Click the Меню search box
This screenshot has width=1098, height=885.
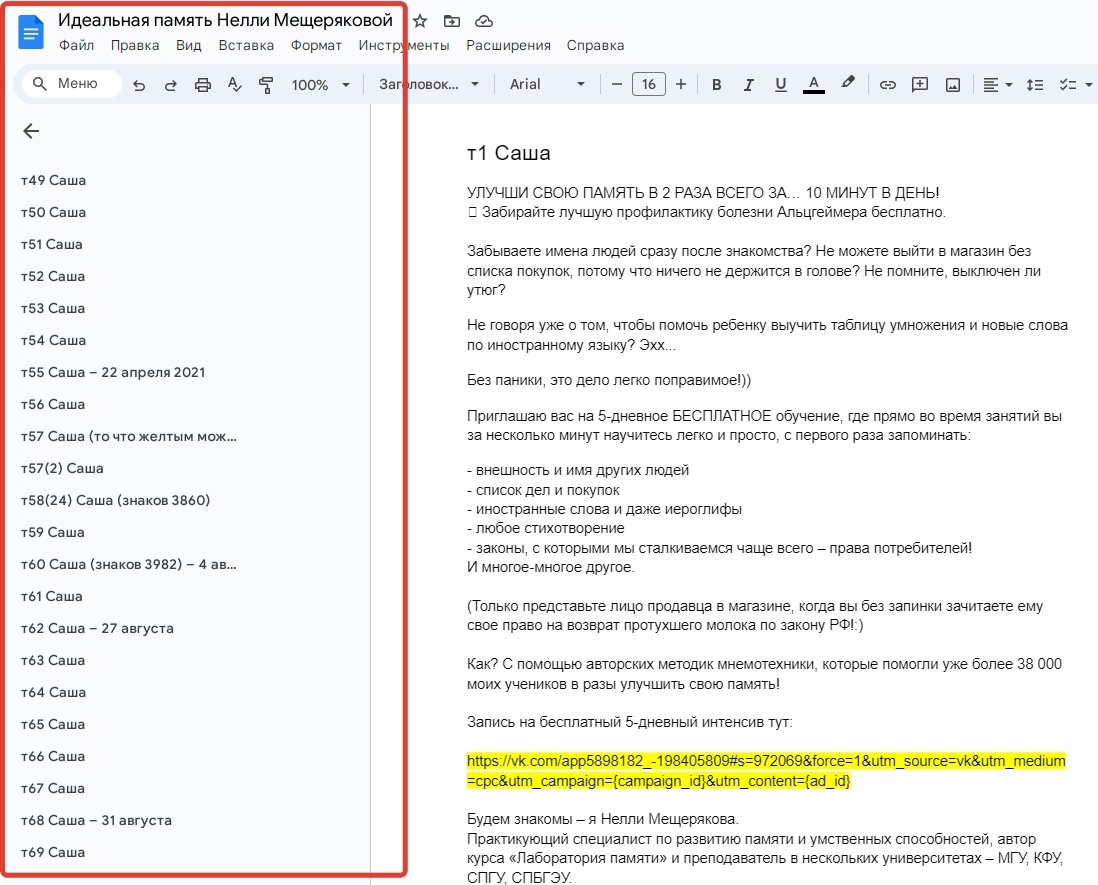(71, 84)
